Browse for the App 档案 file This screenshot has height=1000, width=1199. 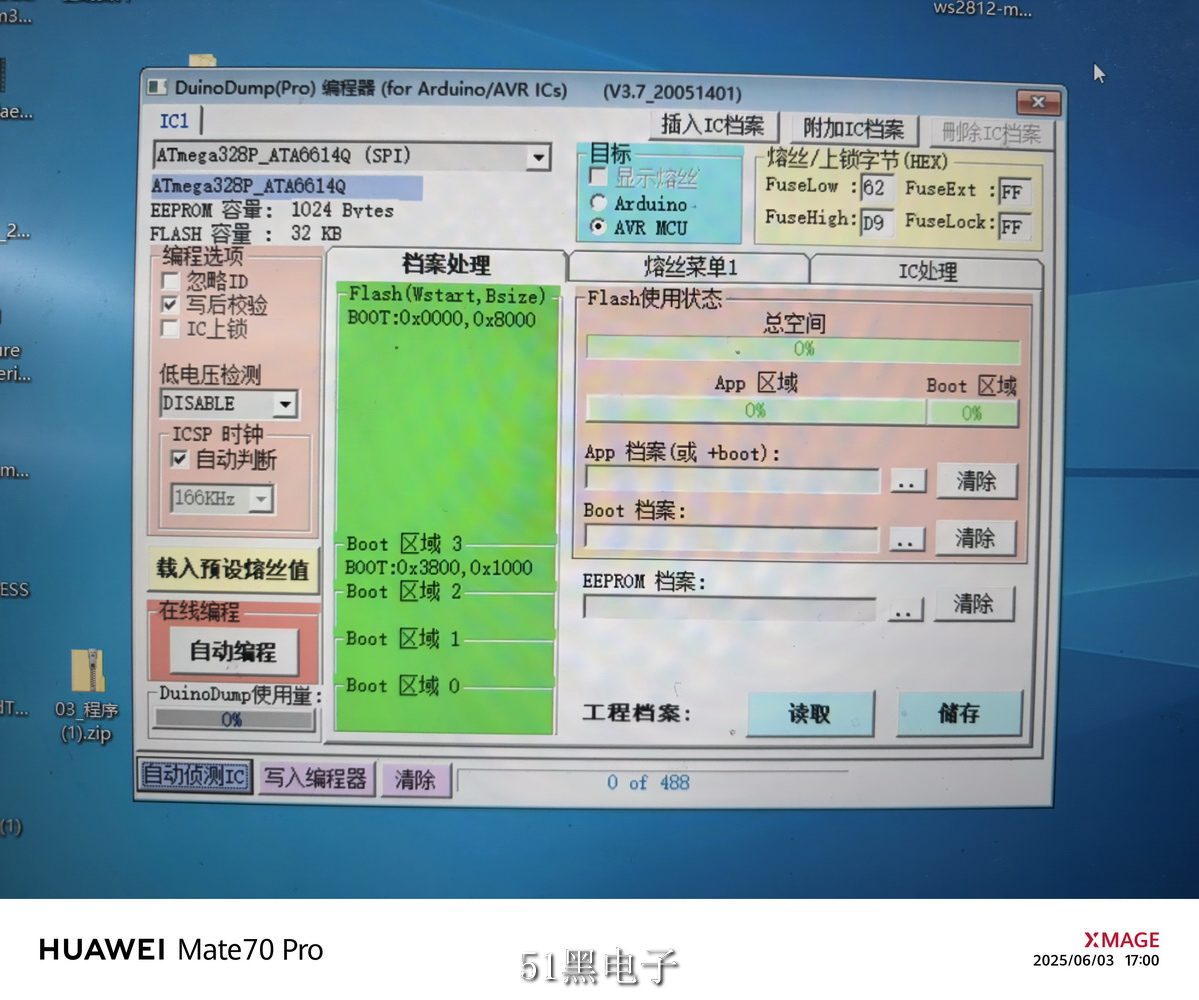tap(907, 481)
